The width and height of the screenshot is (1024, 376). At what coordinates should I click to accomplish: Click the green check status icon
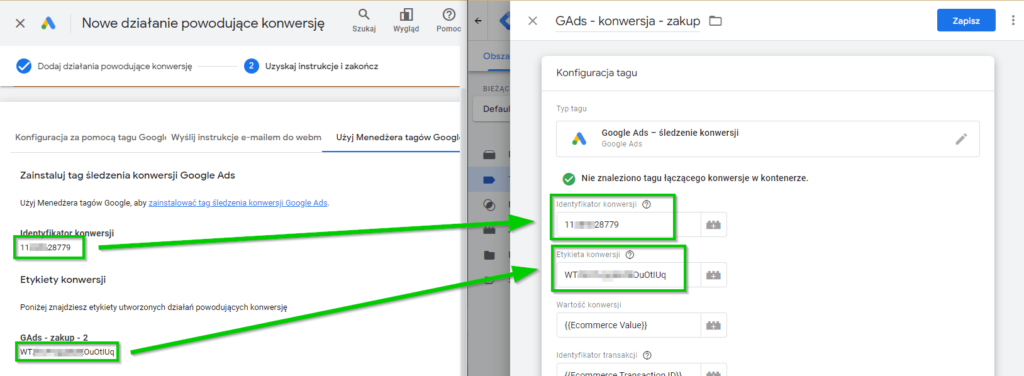click(569, 178)
